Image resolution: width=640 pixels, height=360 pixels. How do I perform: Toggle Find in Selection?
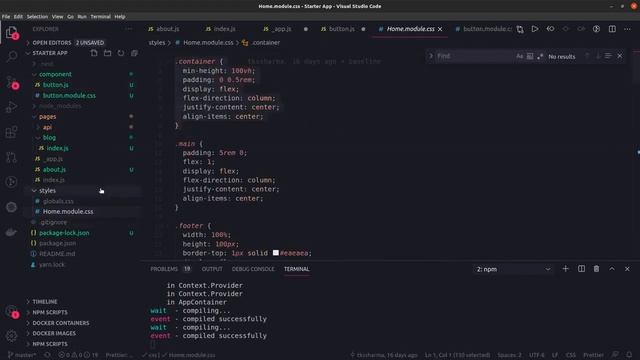[x=608, y=56]
